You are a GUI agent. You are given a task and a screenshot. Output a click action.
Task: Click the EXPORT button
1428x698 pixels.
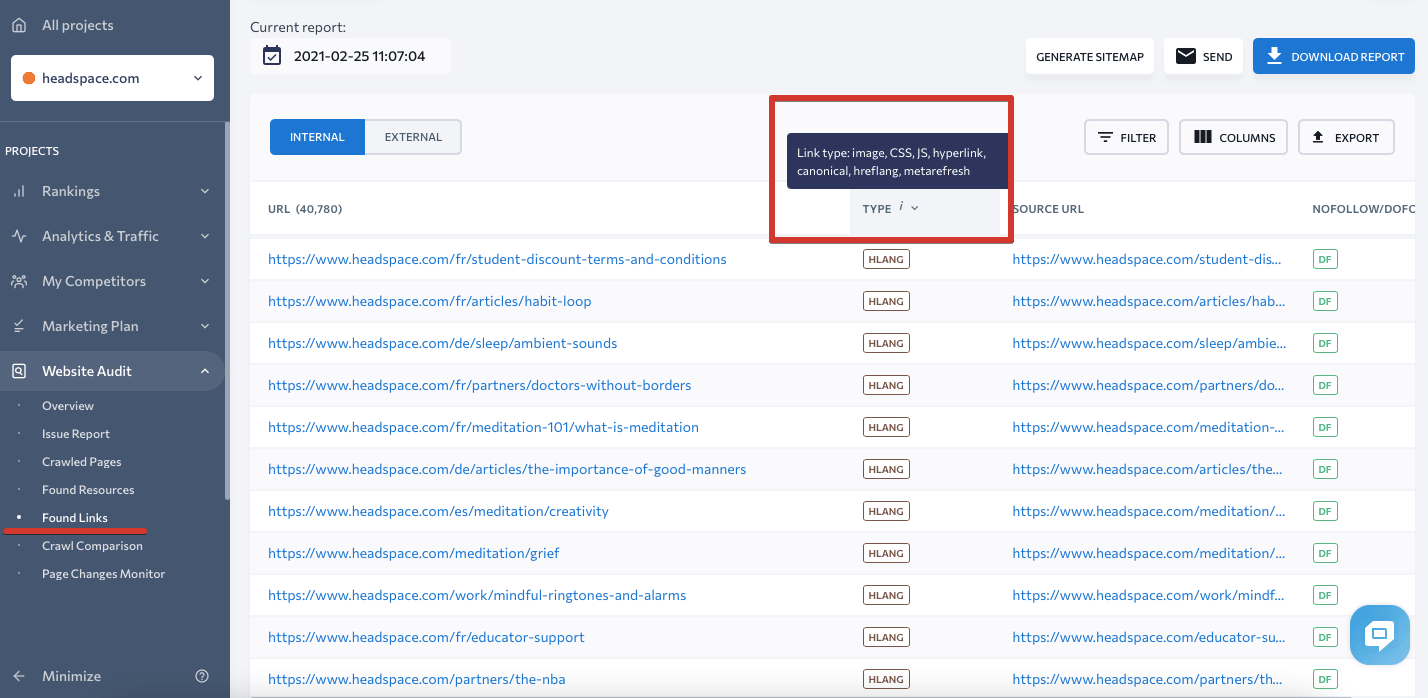pyautogui.click(x=1346, y=137)
